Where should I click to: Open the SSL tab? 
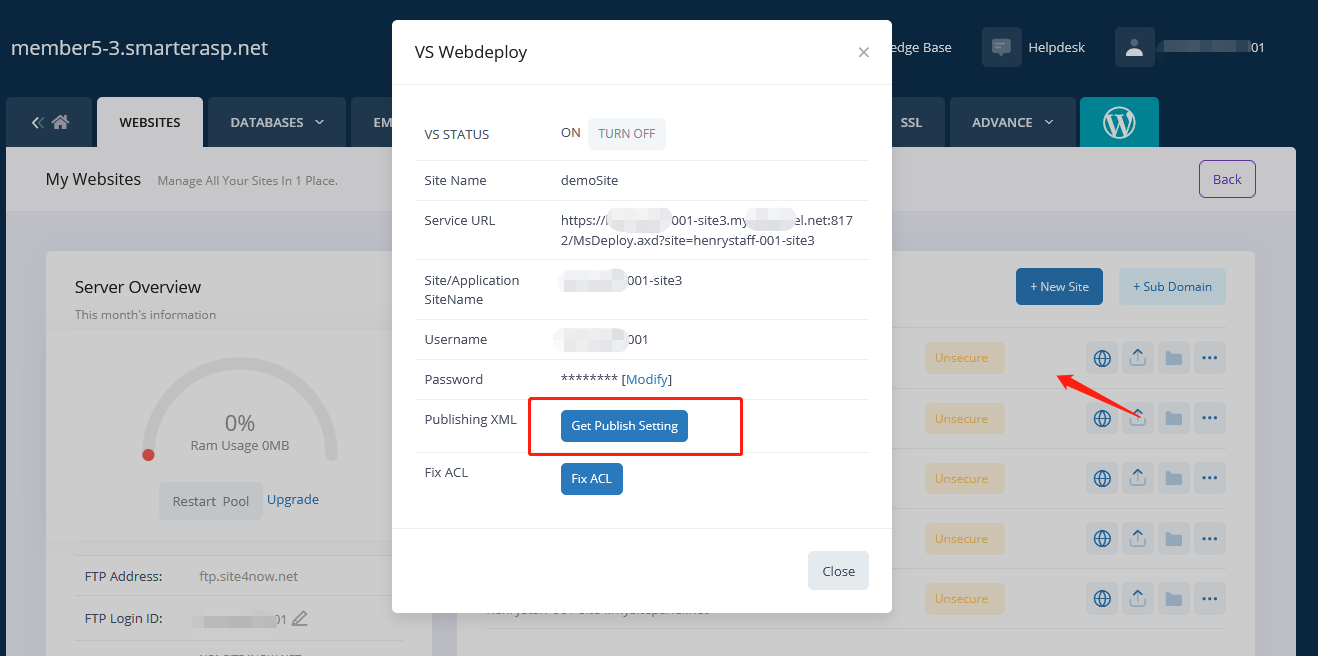[911, 122]
